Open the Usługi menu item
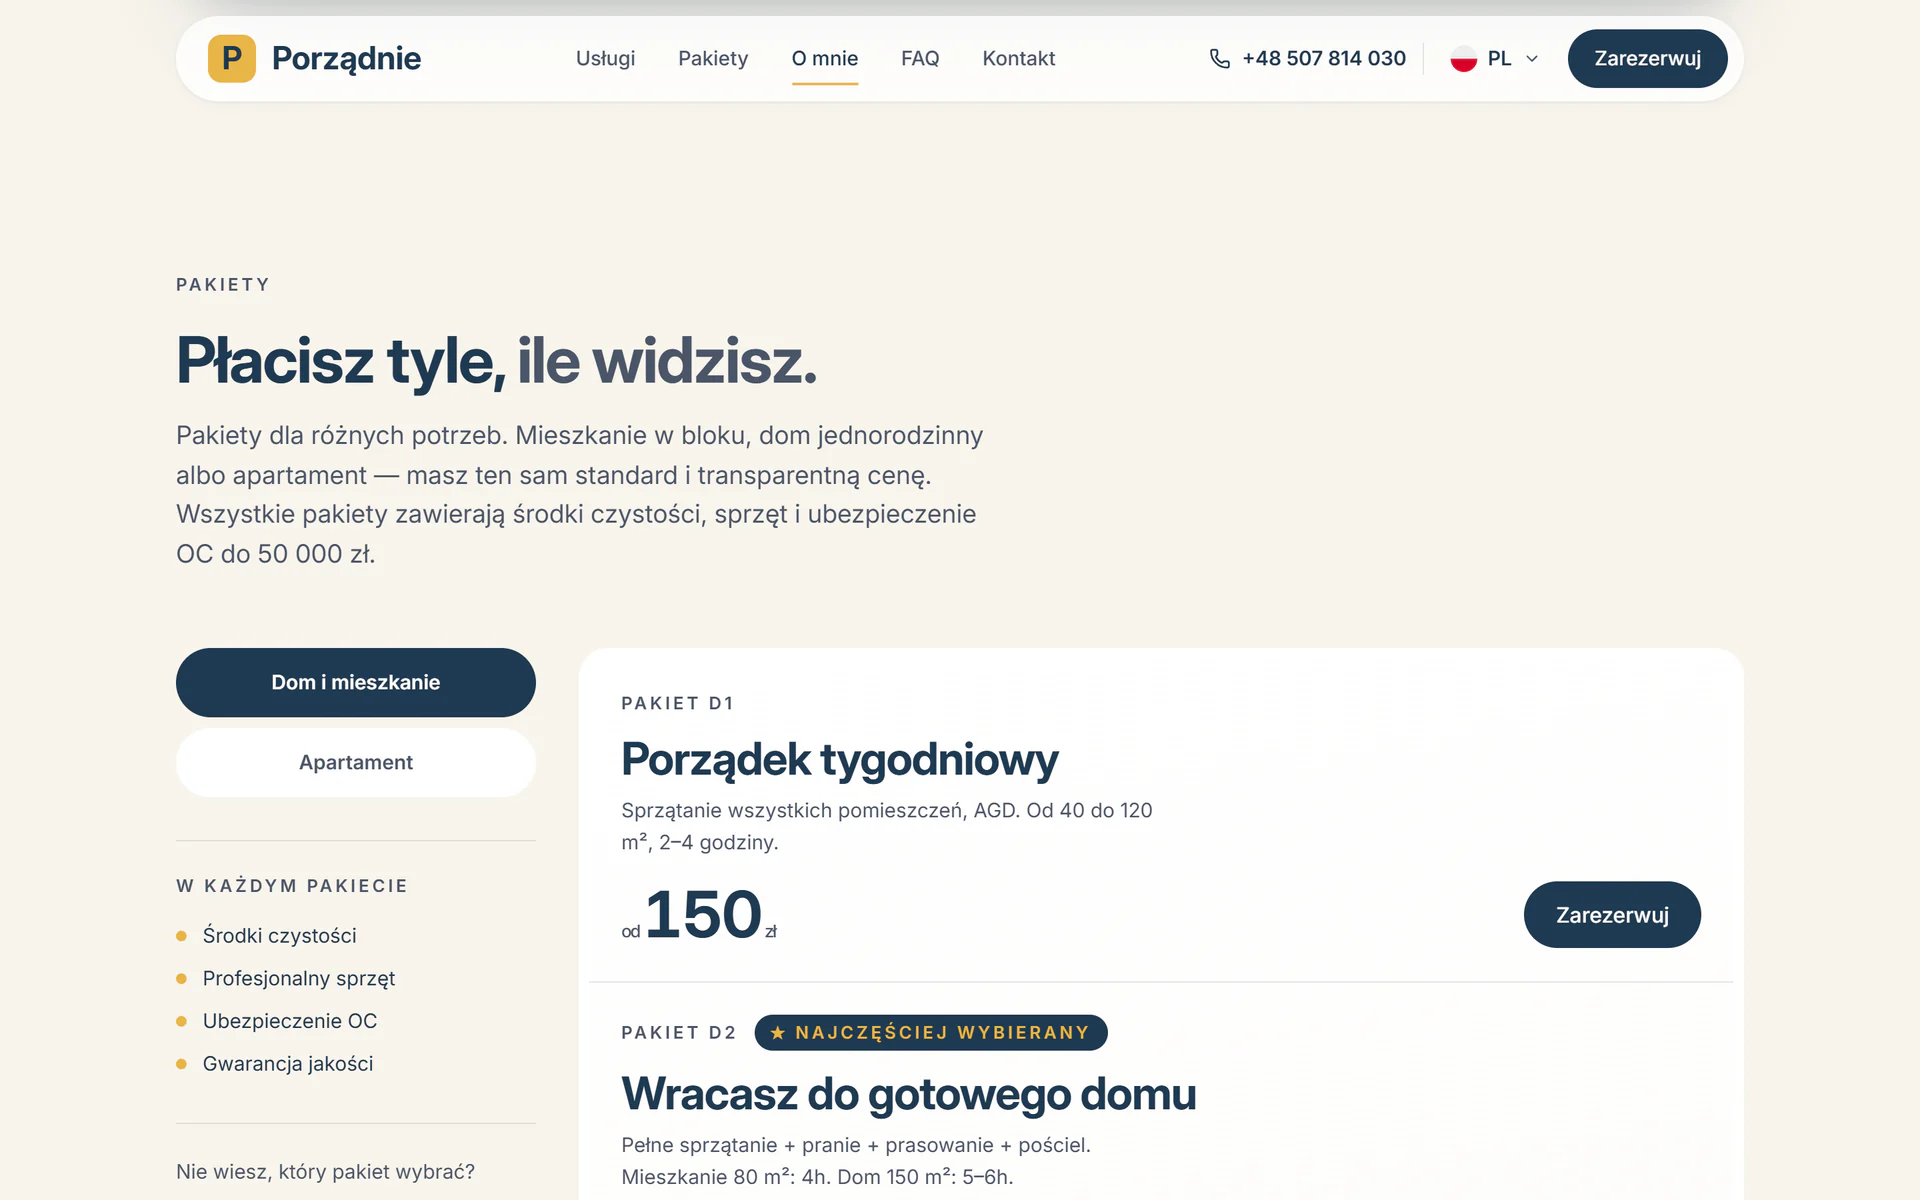This screenshot has width=1920, height=1200. (605, 58)
